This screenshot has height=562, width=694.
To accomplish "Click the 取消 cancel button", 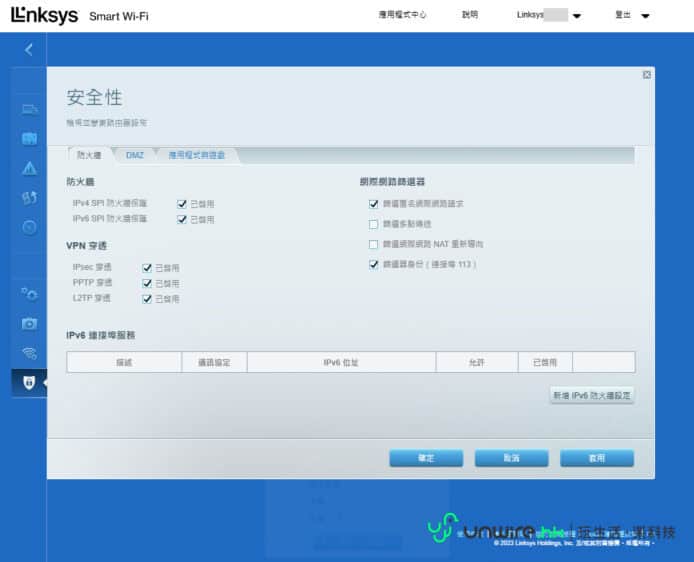I will click(511, 457).
